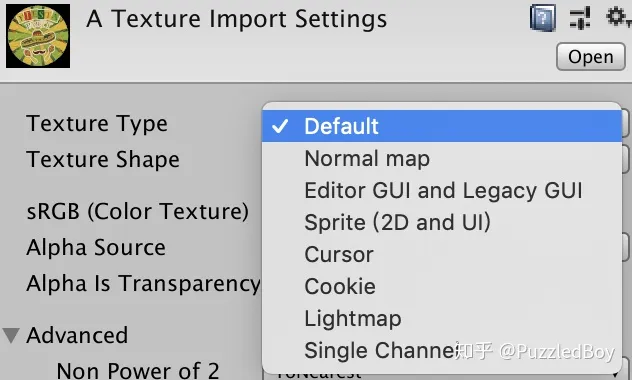Screen dimensions: 632x380
Task: Pick Sprite (2D and UI) option
Action: pos(442,222)
